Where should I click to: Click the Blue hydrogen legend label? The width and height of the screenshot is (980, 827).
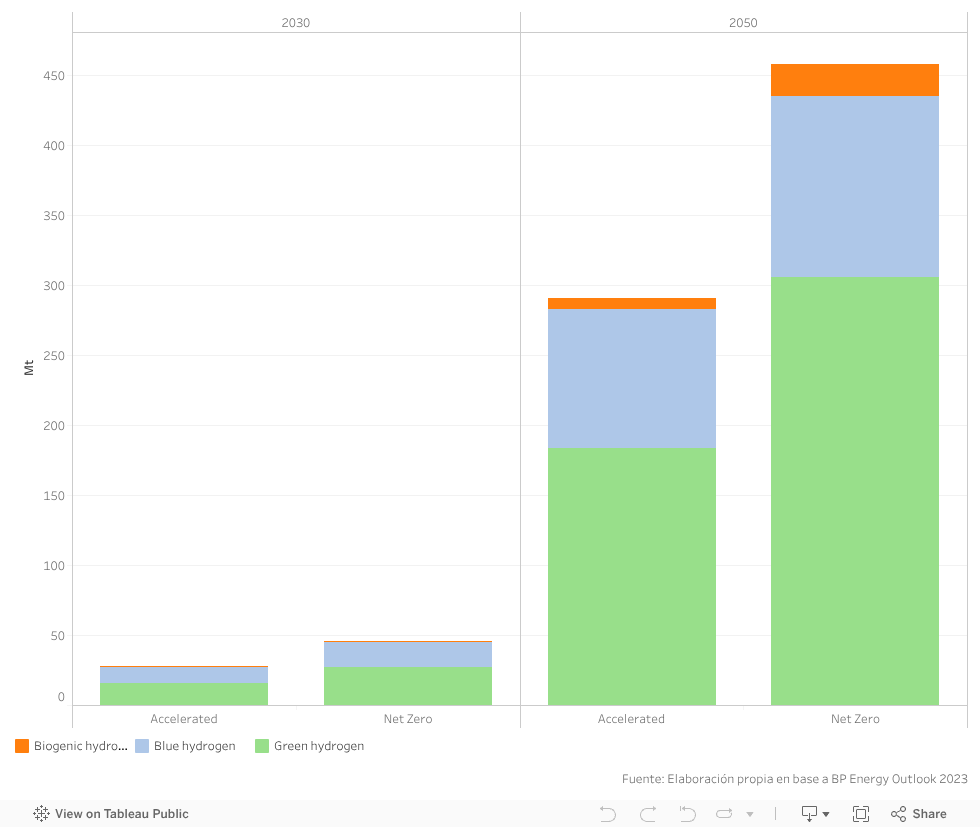(194, 746)
